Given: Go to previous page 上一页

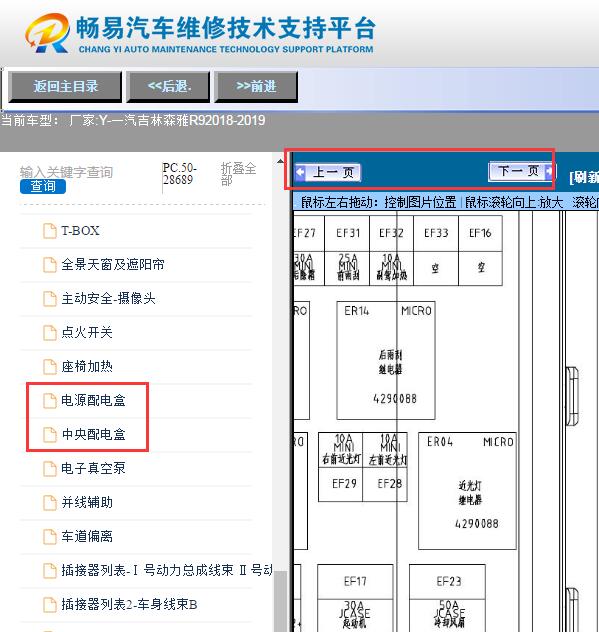Looking at the screenshot, I should point(327,173).
